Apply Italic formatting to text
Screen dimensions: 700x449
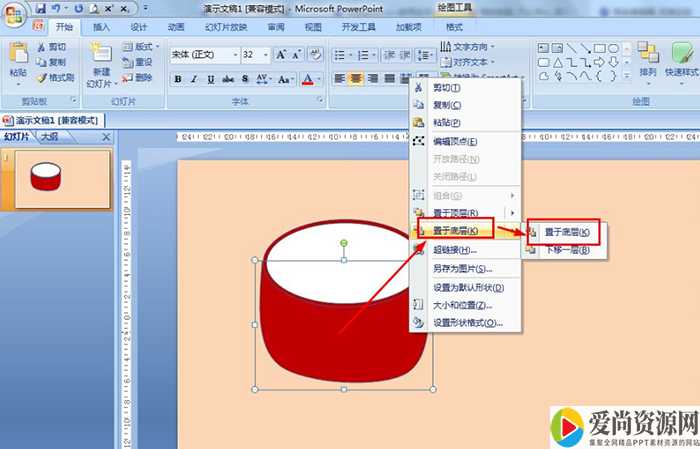coord(195,79)
